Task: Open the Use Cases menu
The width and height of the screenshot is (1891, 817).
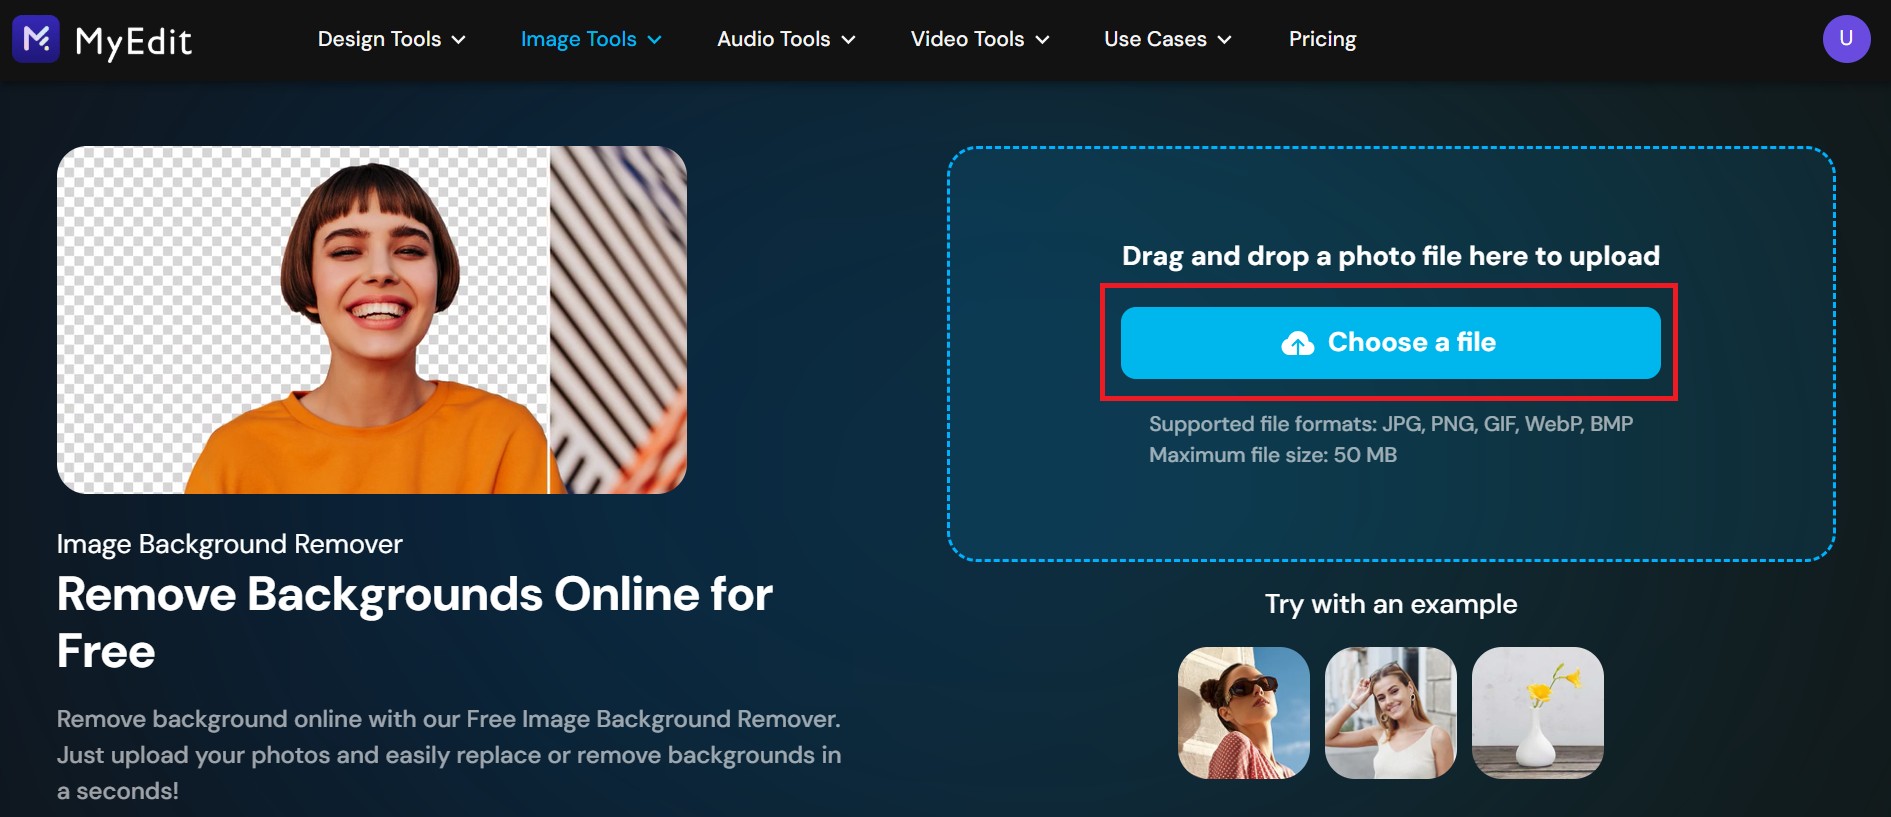Action: (x=1168, y=39)
